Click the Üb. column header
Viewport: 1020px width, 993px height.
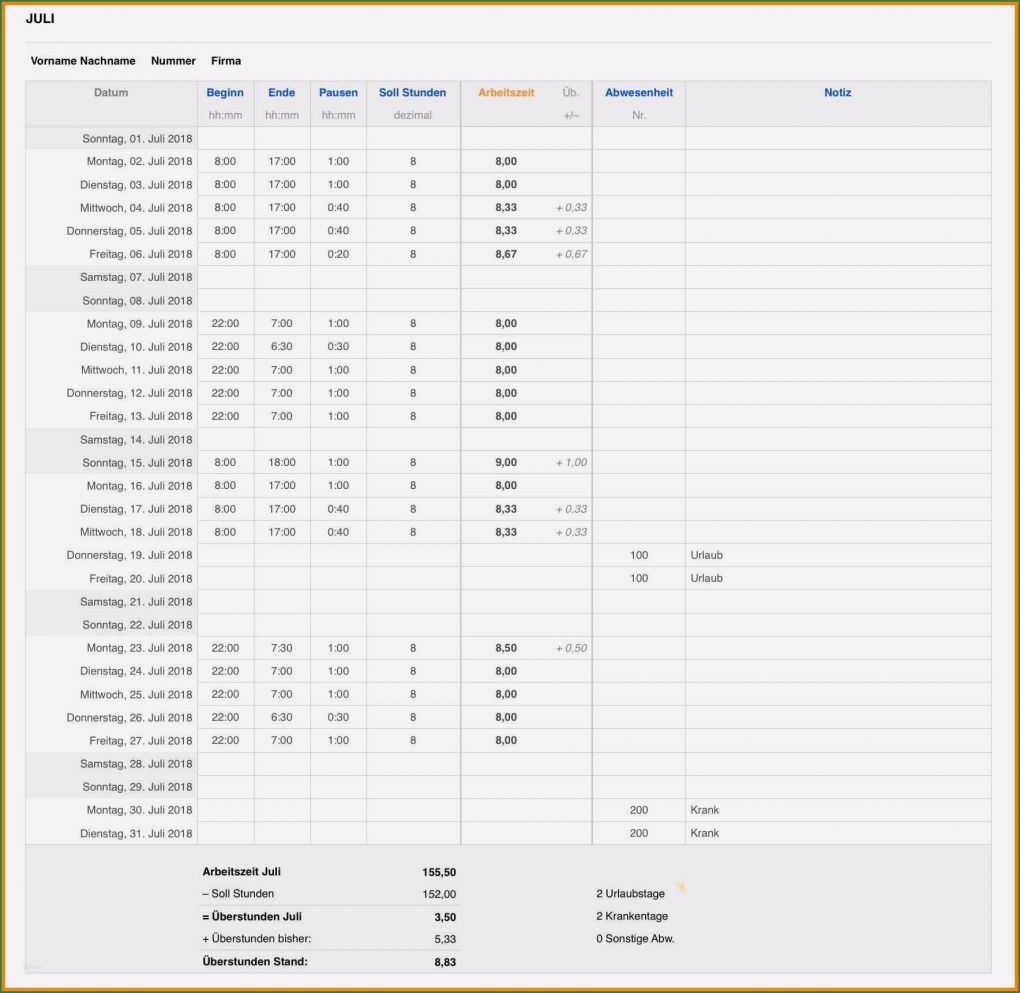tap(570, 92)
